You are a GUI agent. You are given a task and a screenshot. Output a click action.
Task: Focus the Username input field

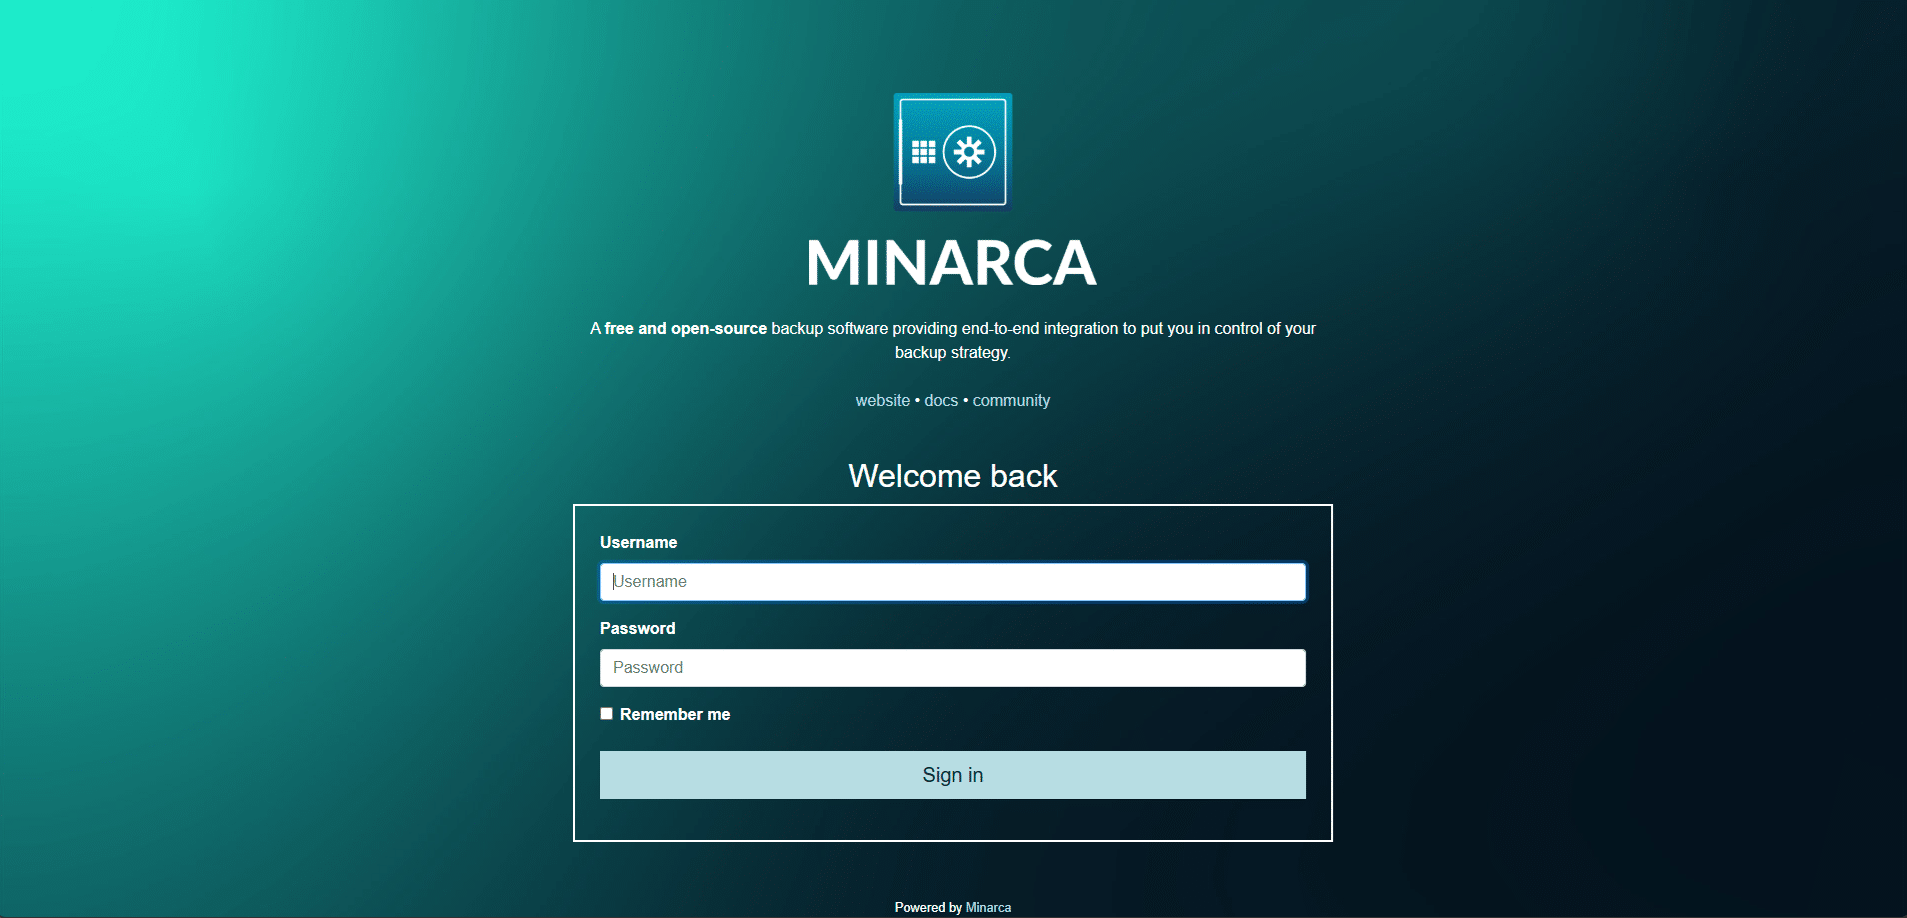coord(953,582)
